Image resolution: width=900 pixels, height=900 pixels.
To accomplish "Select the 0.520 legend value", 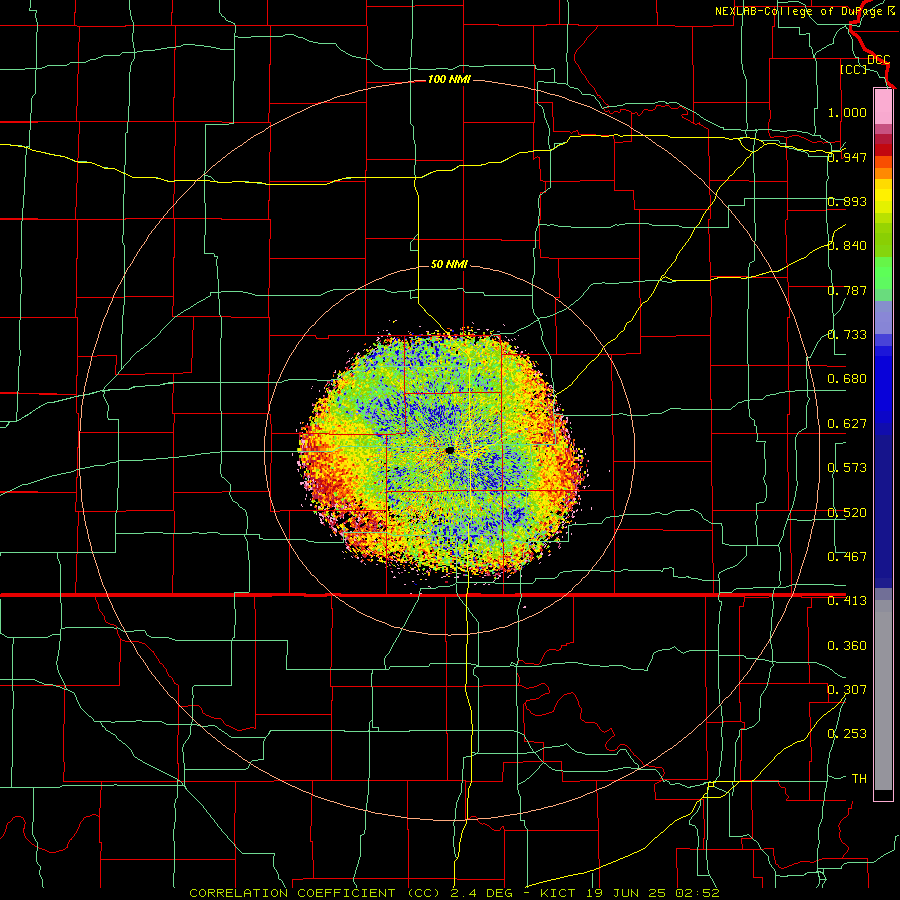I will pyautogui.click(x=847, y=513).
